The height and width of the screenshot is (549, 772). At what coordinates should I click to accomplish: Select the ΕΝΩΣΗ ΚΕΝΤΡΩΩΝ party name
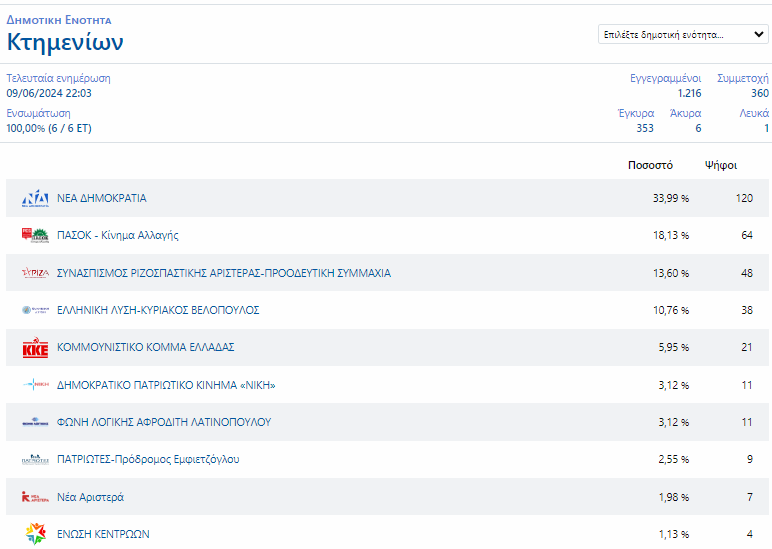pyautogui.click(x=103, y=534)
